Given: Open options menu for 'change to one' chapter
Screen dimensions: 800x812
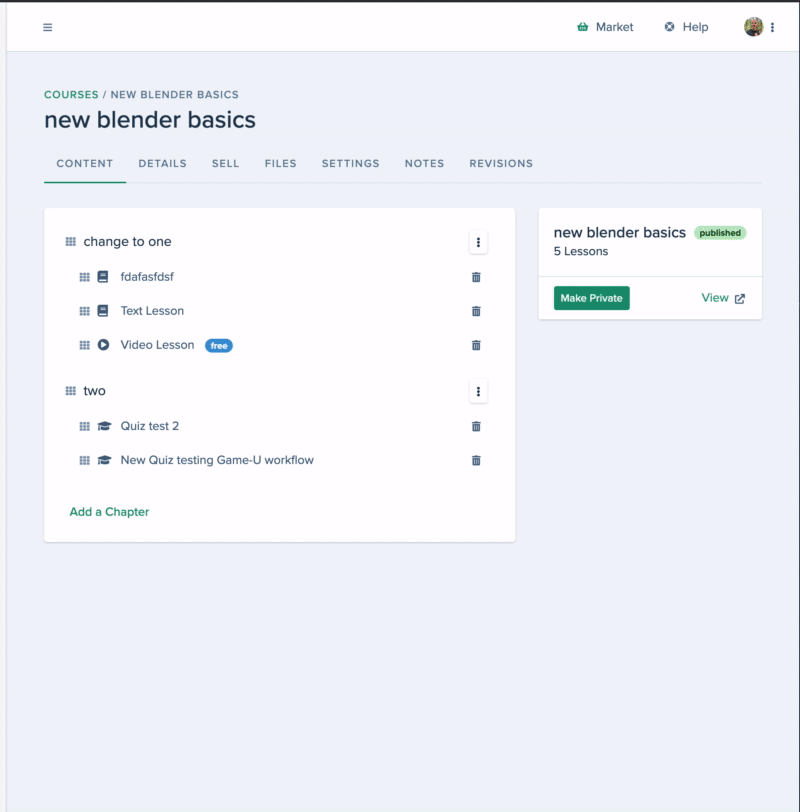Looking at the screenshot, I should pos(478,242).
